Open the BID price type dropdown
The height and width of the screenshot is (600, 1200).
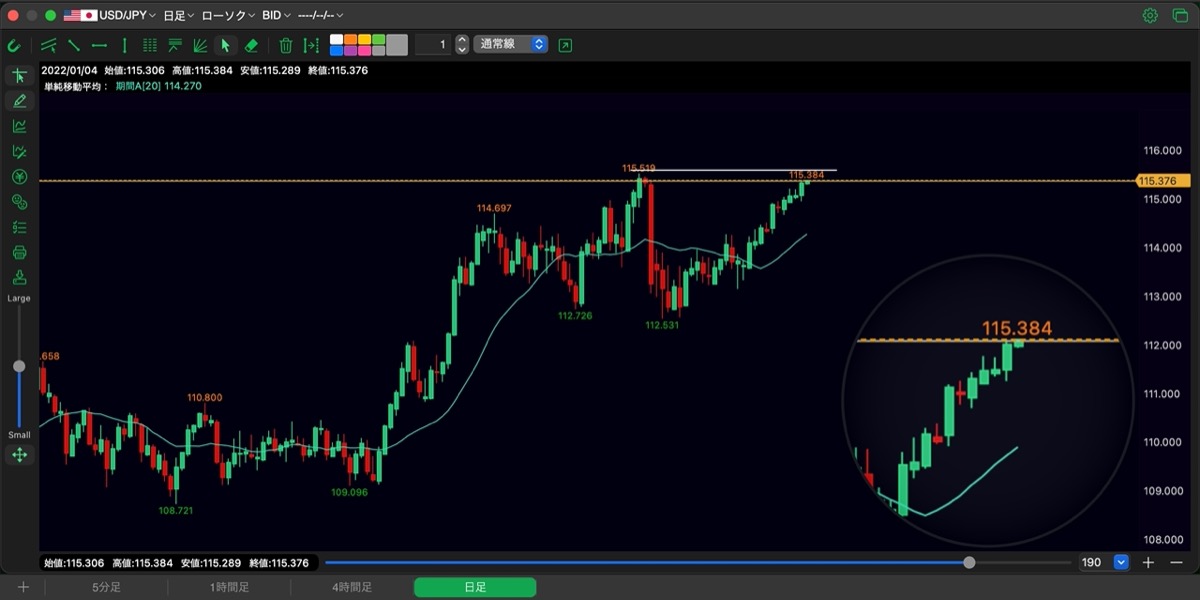(x=276, y=16)
